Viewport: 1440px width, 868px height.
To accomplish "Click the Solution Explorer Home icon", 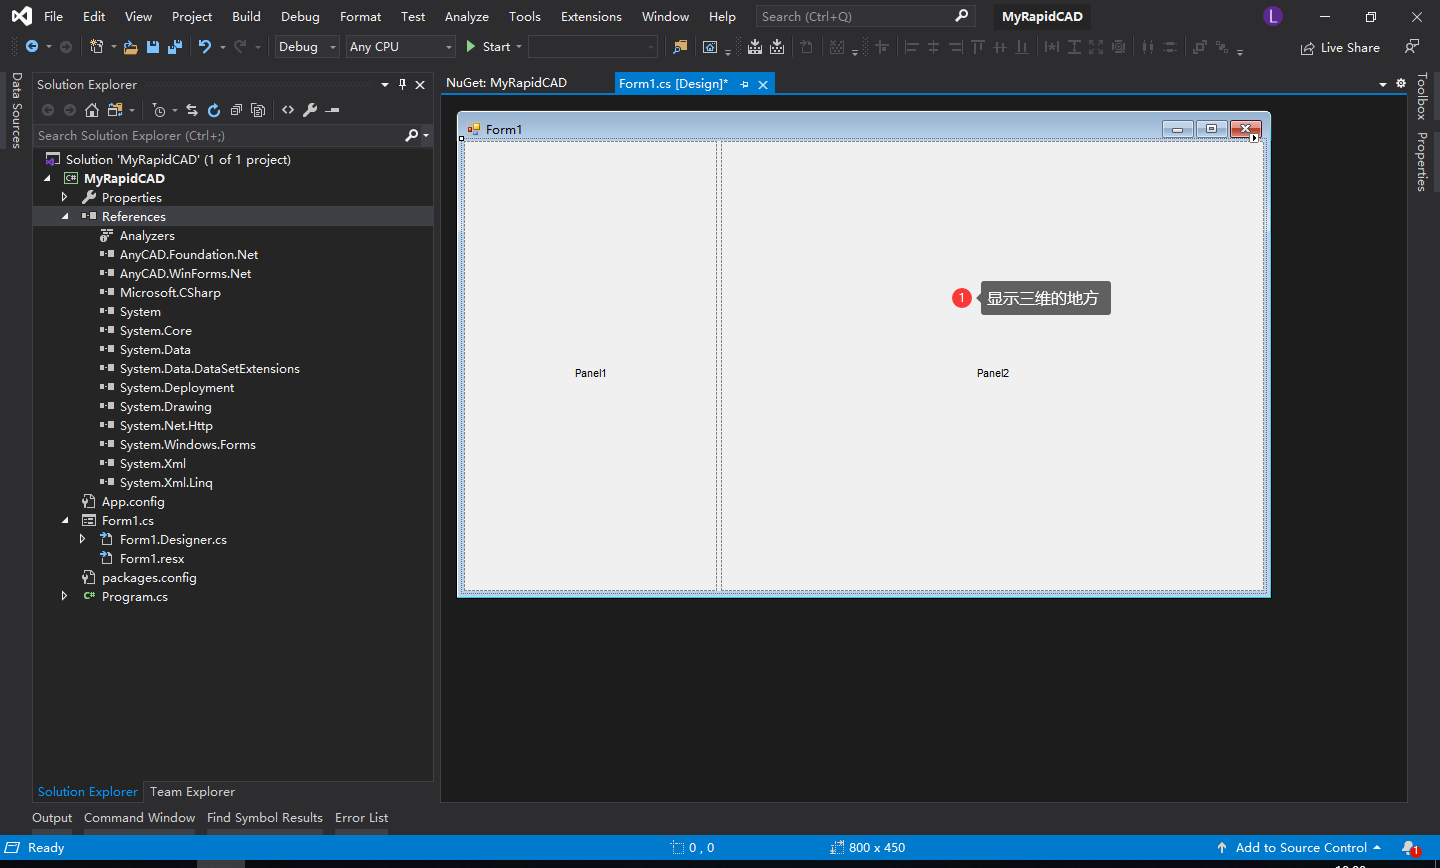I will [x=92, y=110].
